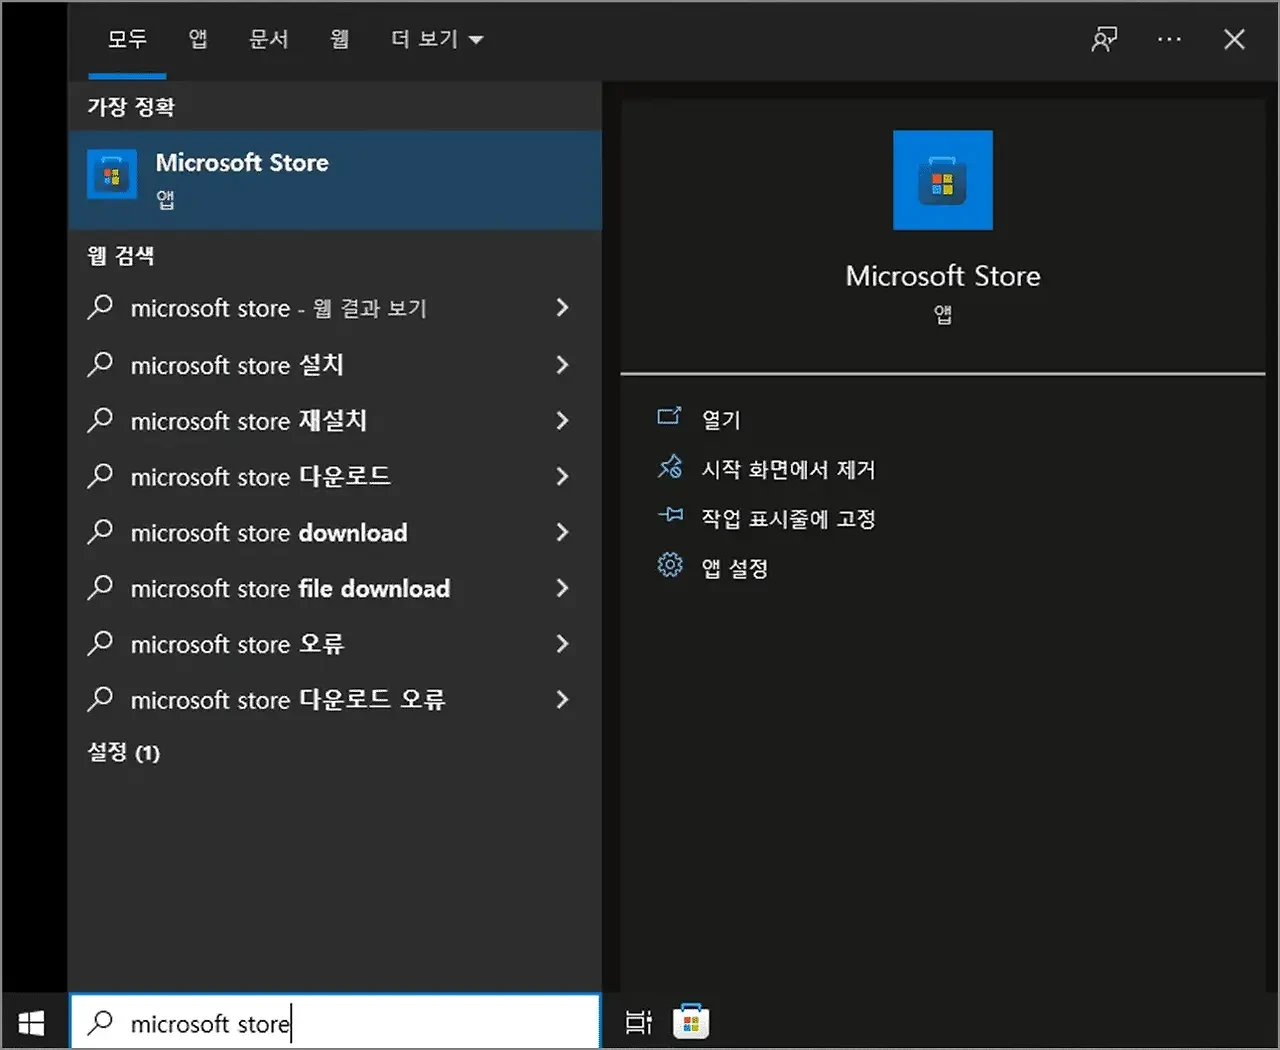Click the 작업 표시줄에 고정 pin icon

pyautogui.click(x=670, y=516)
